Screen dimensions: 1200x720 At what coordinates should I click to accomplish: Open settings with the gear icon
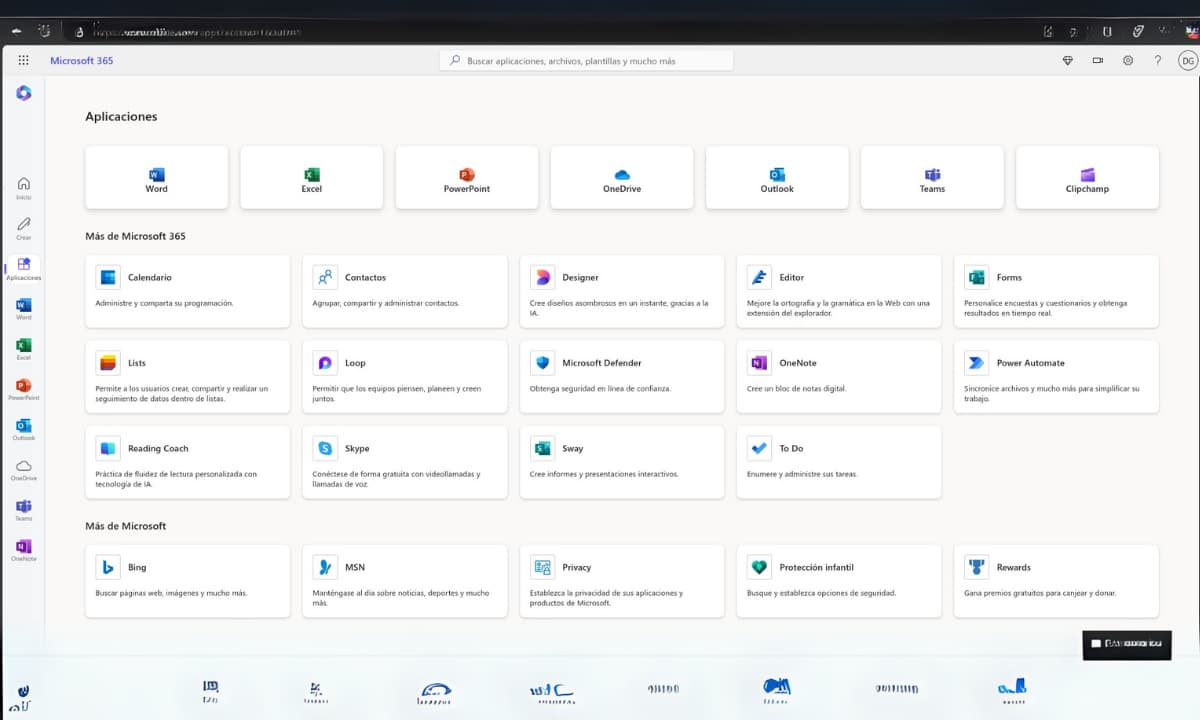click(1128, 61)
